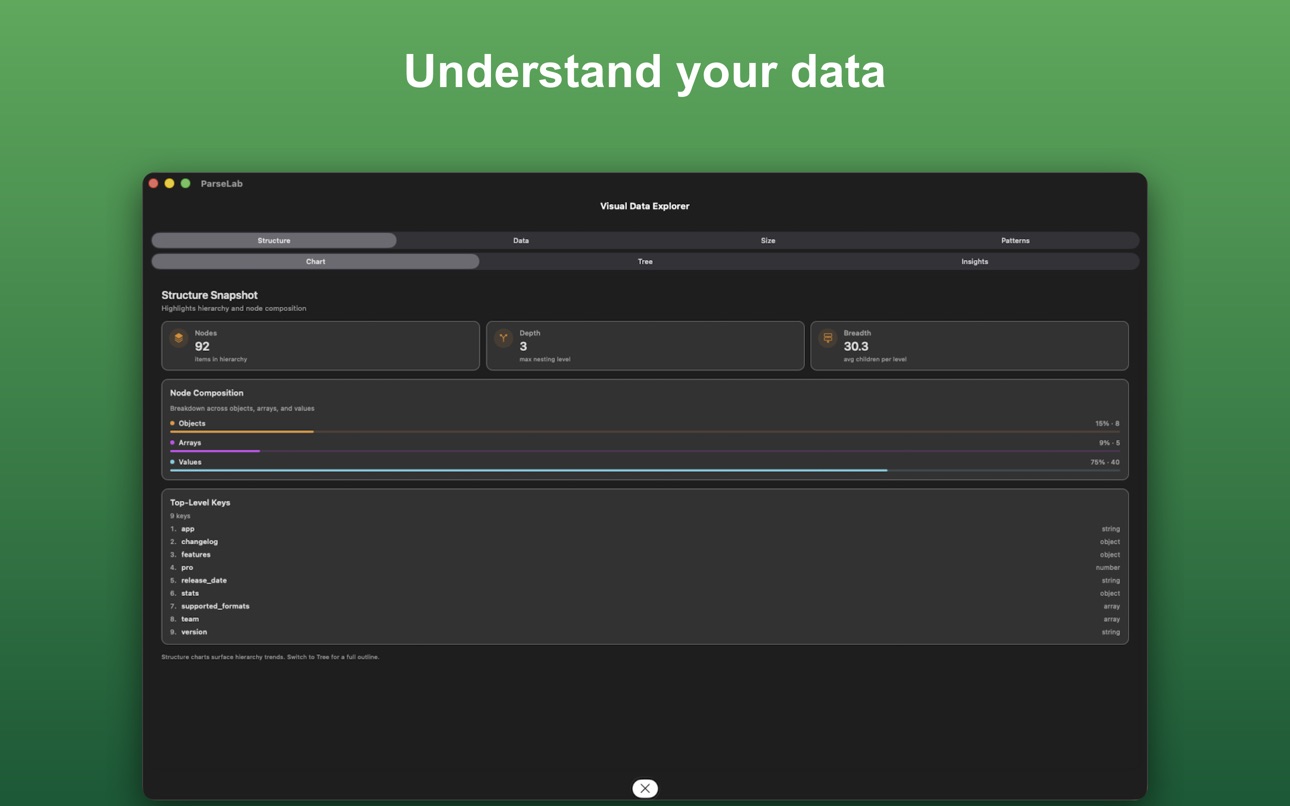This screenshot has width=1290, height=806.
Task: Click the X close button at bottom
Action: pyautogui.click(x=645, y=789)
